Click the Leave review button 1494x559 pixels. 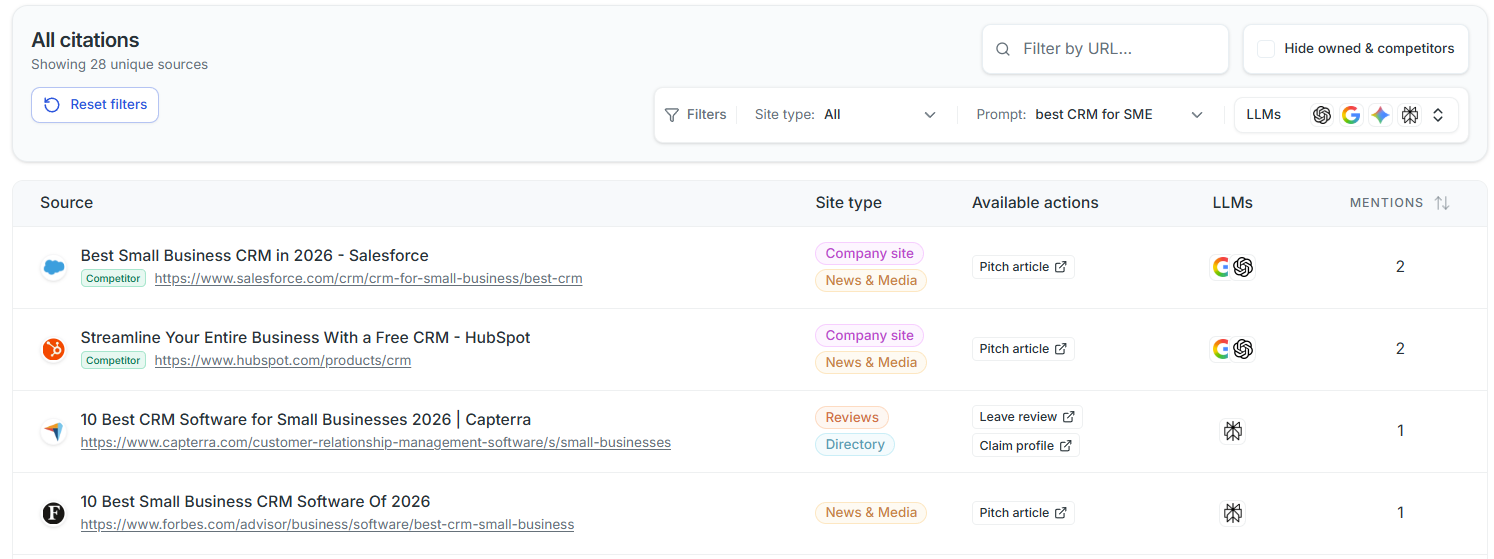coord(1027,417)
